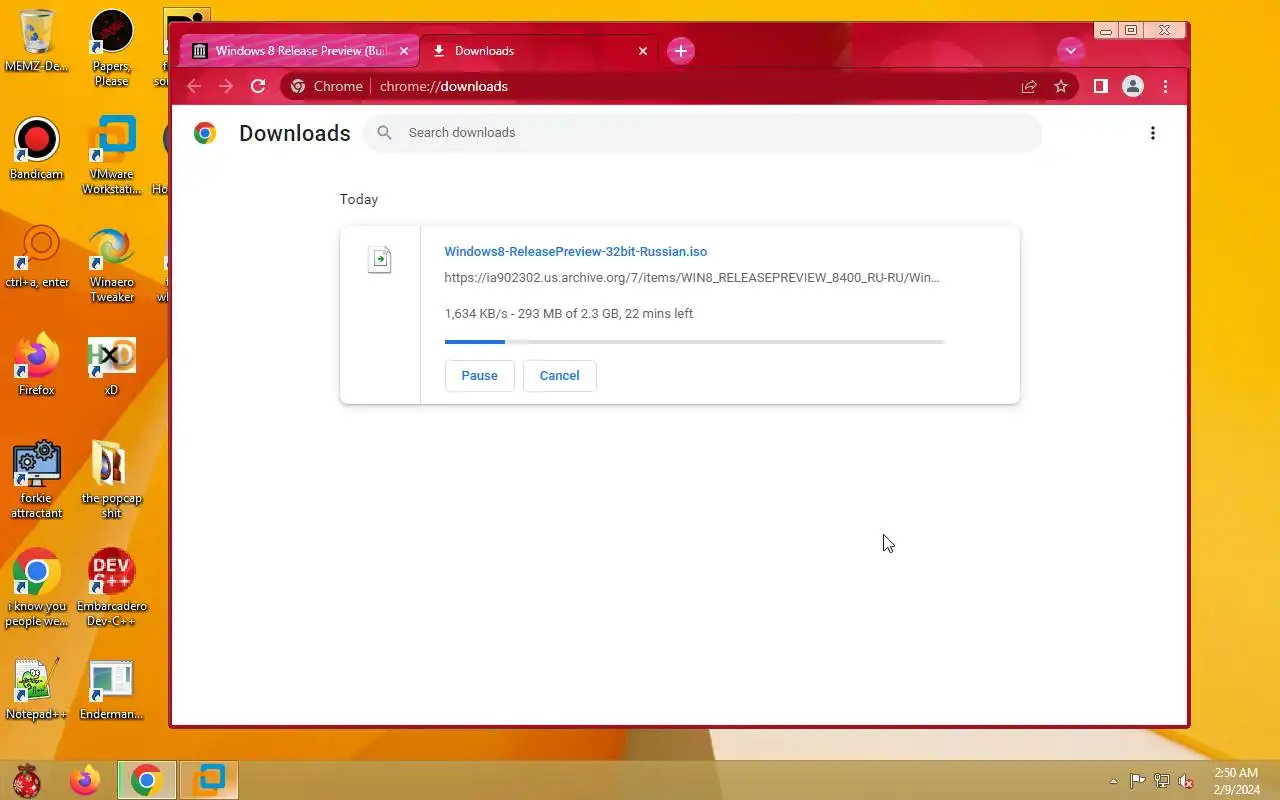Share this page icon in address bar
1280x800 pixels.
[x=1029, y=86]
